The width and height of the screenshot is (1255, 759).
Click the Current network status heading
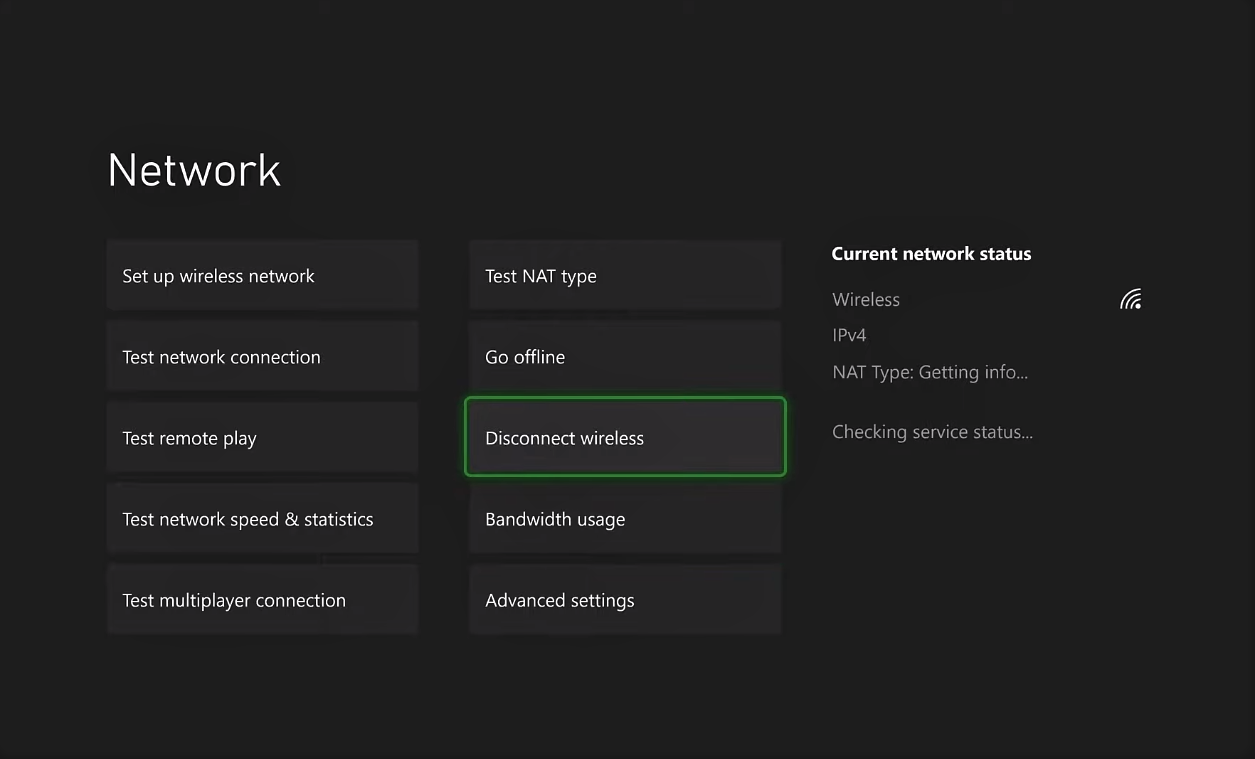click(931, 254)
